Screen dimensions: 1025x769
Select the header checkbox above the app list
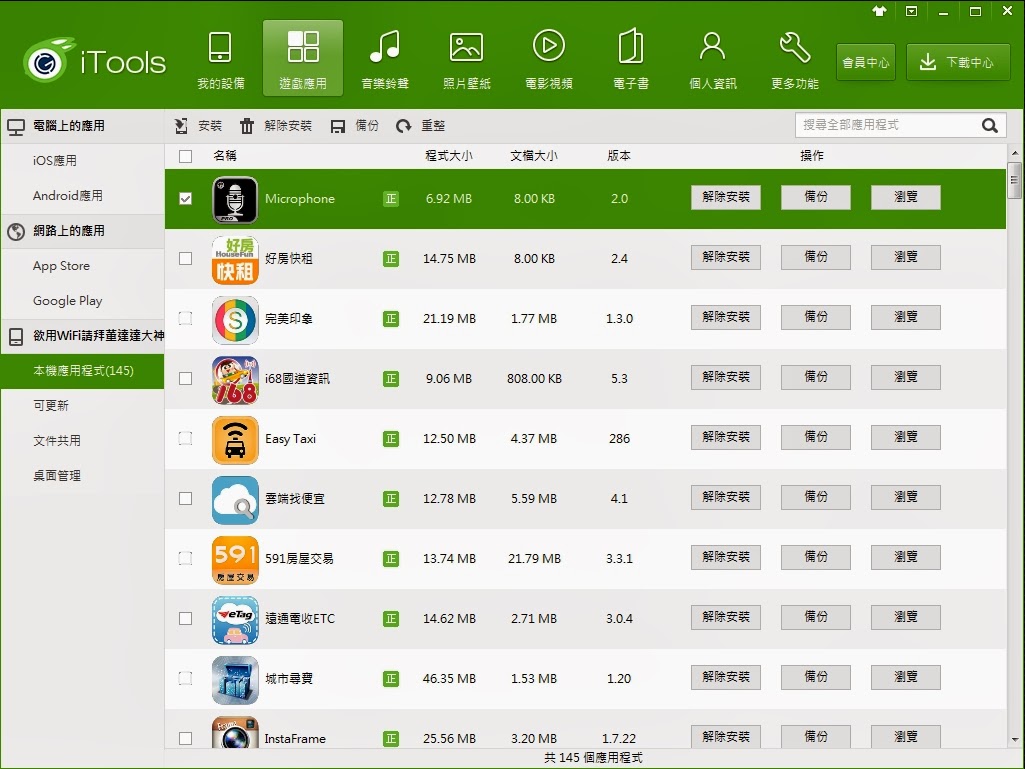tap(185, 157)
